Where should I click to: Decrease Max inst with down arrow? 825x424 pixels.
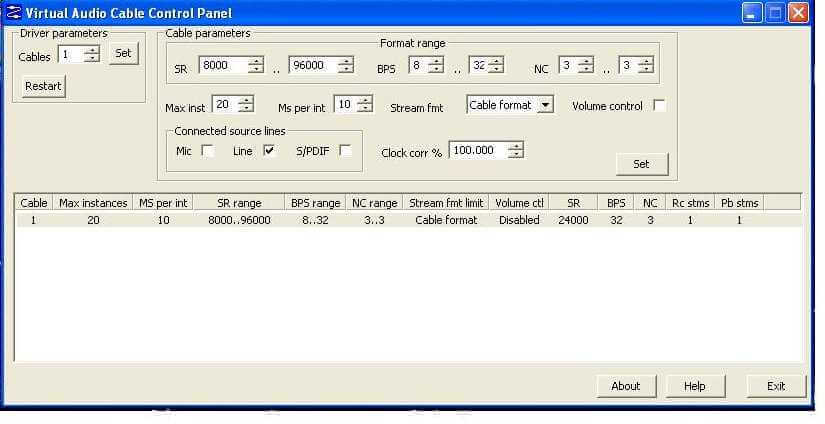coord(246,108)
